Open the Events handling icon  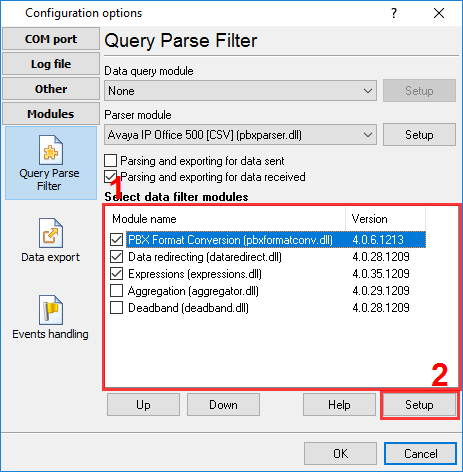[51, 317]
